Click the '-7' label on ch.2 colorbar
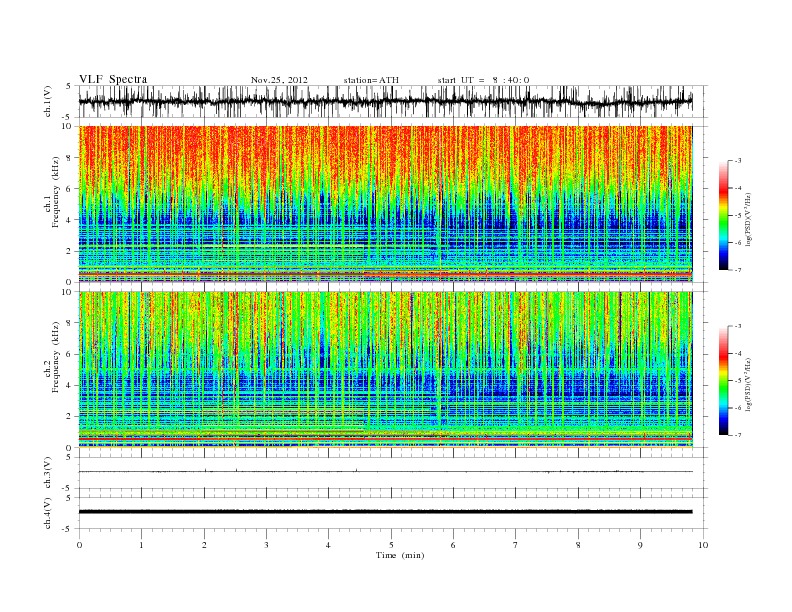The image size is (792, 612). [x=738, y=435]
